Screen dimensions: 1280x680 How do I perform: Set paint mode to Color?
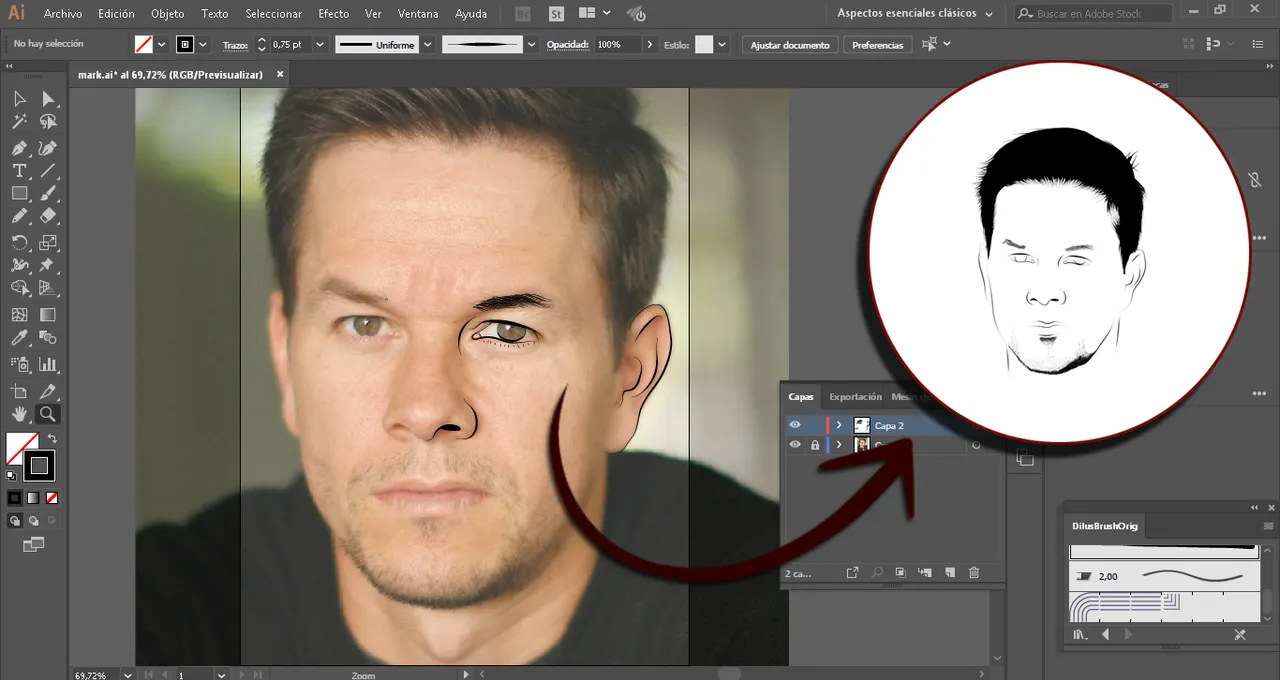click(x=15, y=497)
